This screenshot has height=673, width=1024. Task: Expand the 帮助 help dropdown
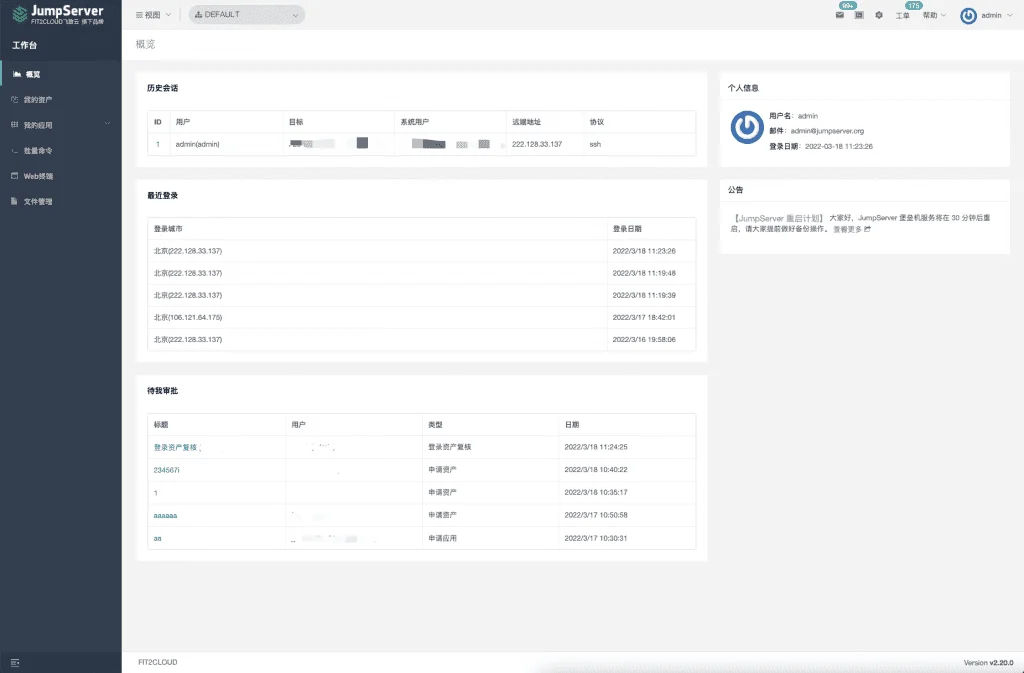click(x=934, y=15)
